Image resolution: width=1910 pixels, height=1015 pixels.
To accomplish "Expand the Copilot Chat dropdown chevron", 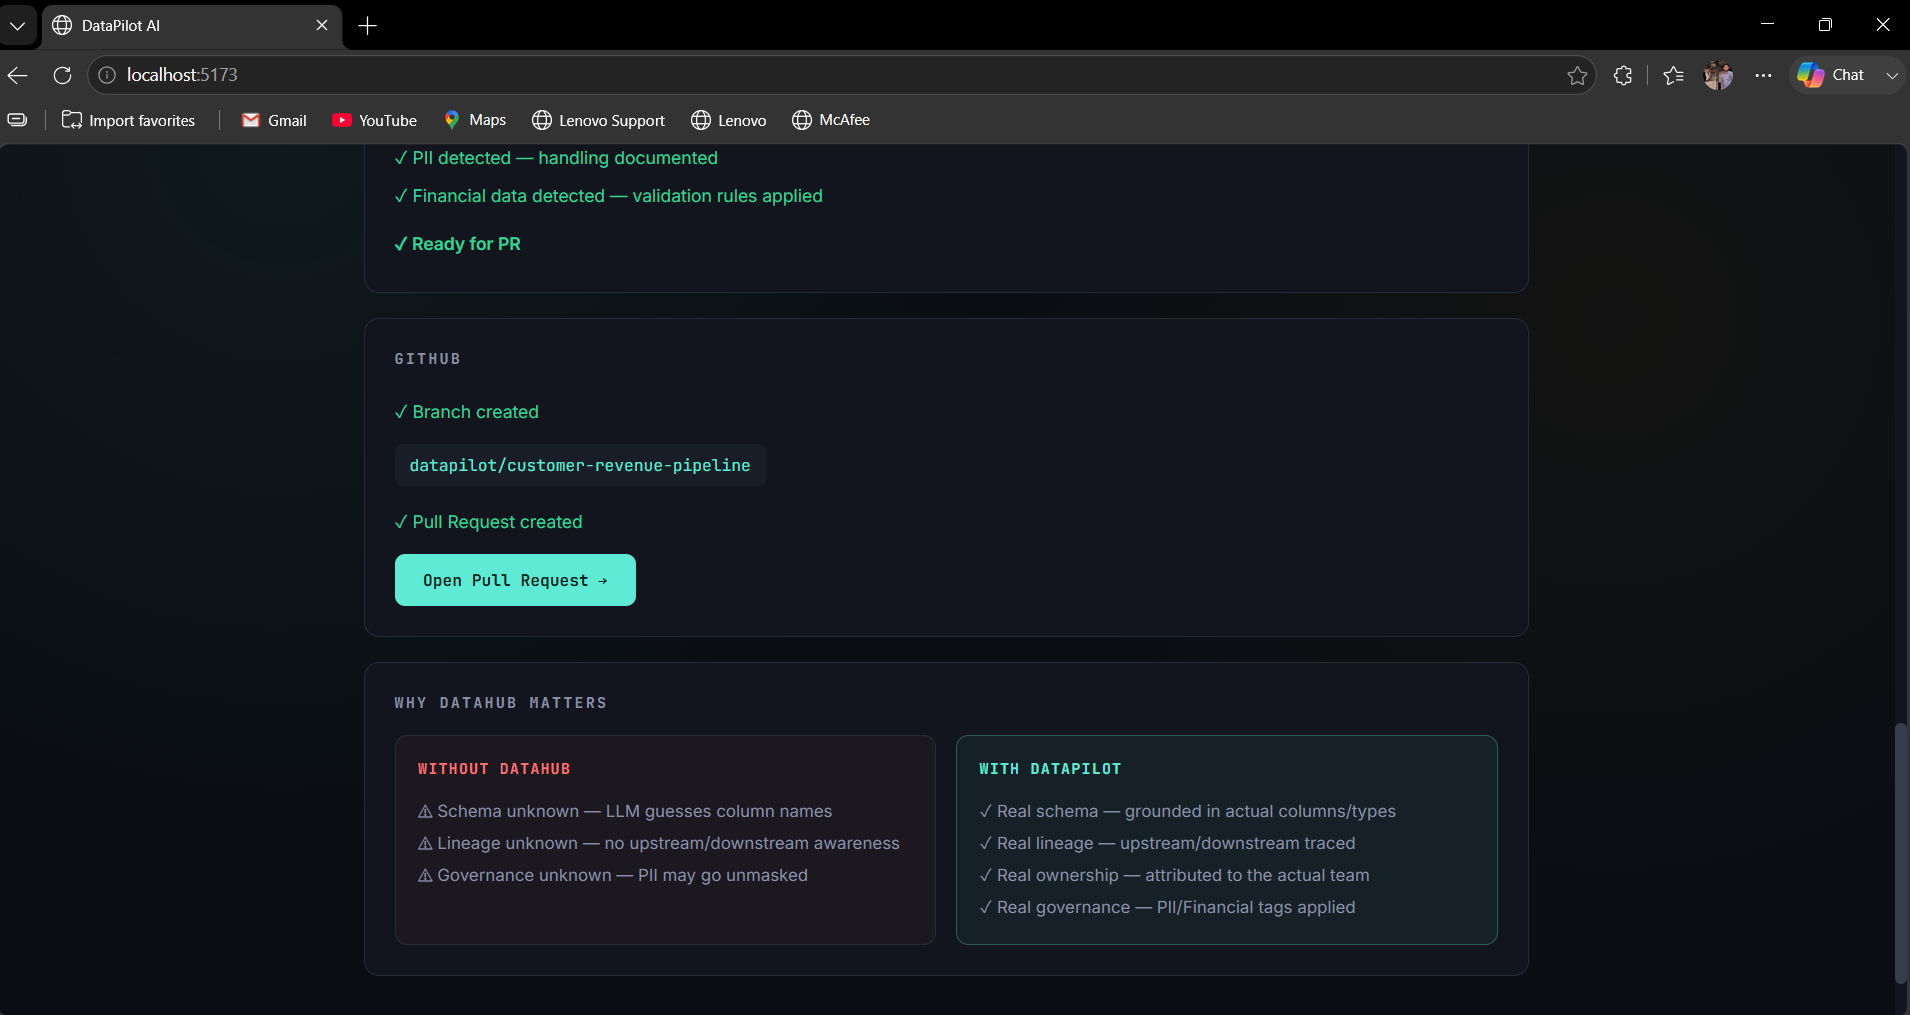I will click(x=1891, y=75).
